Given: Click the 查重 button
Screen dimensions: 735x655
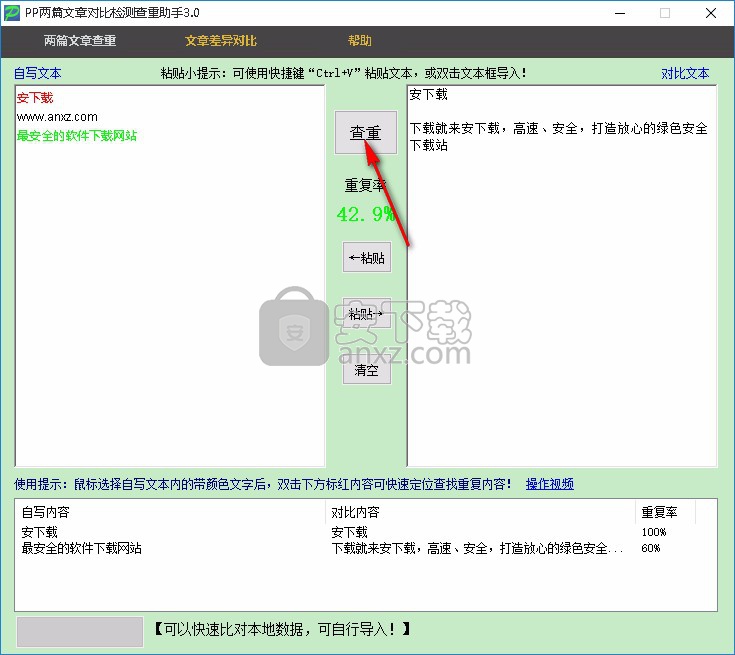Looking at the screenshot, I should tap(366, 132).
